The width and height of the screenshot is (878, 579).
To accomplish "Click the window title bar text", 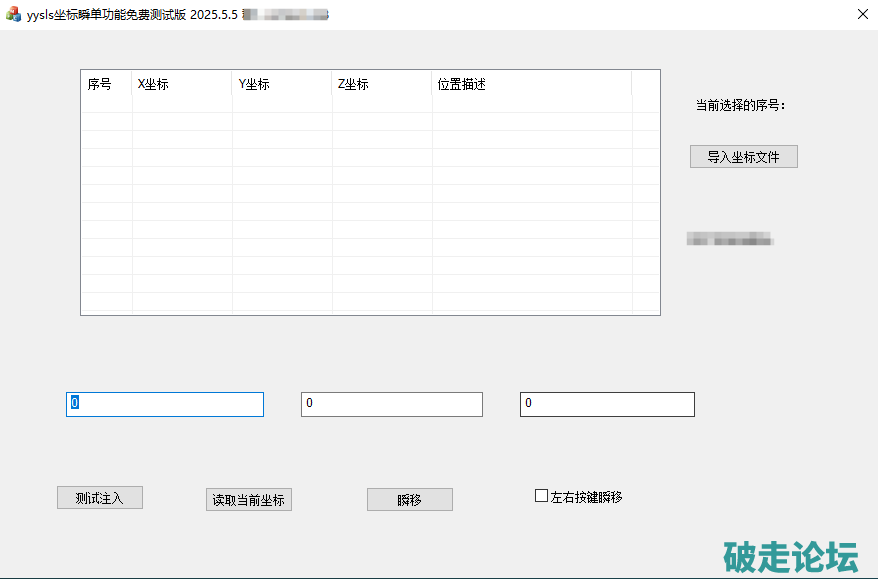I will point(120,15).
